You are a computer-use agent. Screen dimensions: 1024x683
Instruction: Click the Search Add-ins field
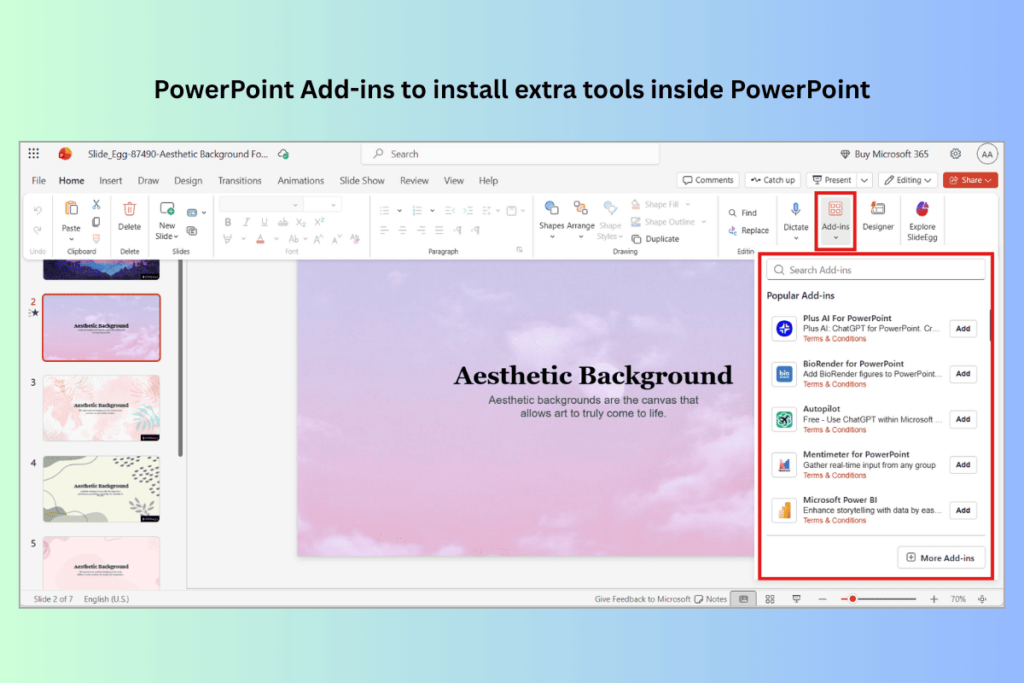[x=876, y=270]
